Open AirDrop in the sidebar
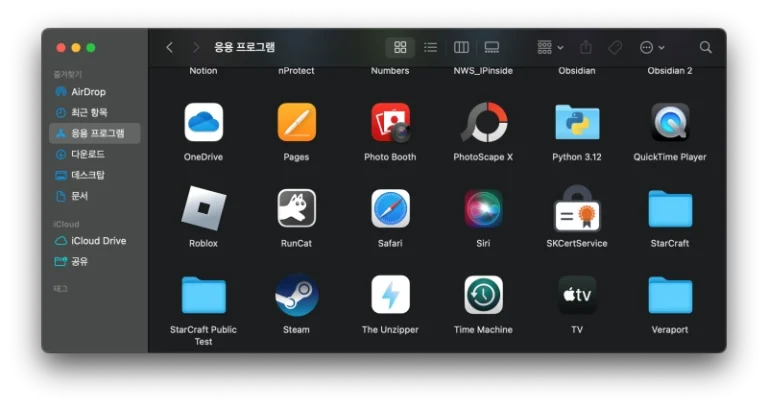This screenshot has height=408, width=768. tap(88, 92)
